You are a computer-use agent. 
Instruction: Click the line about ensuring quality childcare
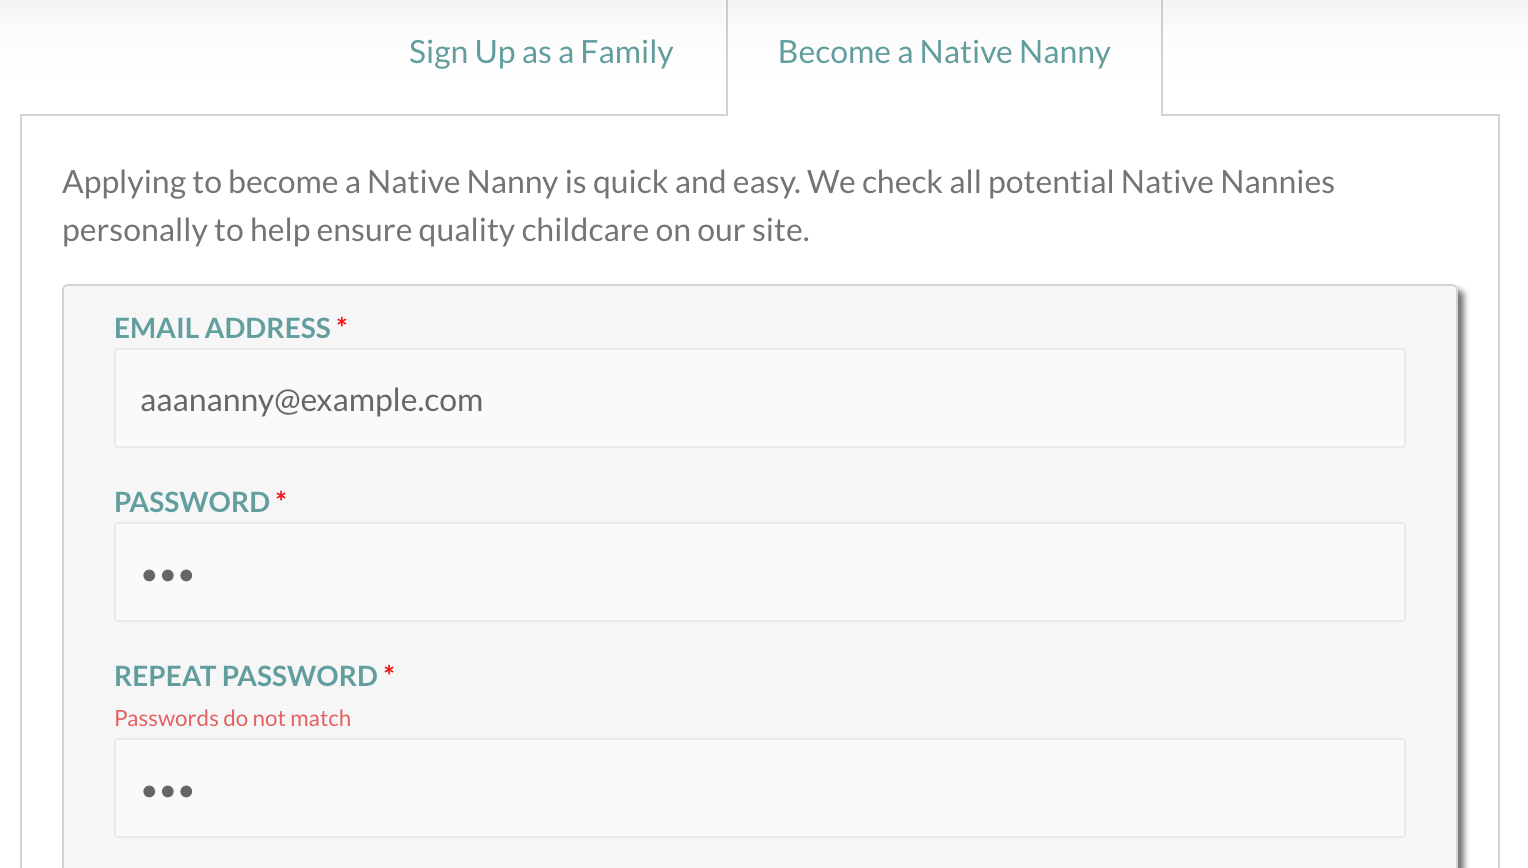click(x=436, y=230)
